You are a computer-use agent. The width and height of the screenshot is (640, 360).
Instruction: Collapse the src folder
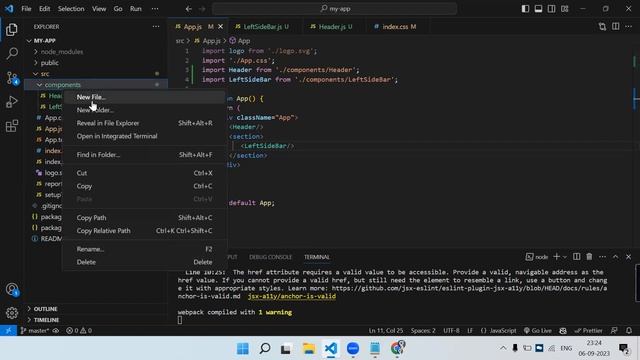pyautogui.click(x=45, y=74)
